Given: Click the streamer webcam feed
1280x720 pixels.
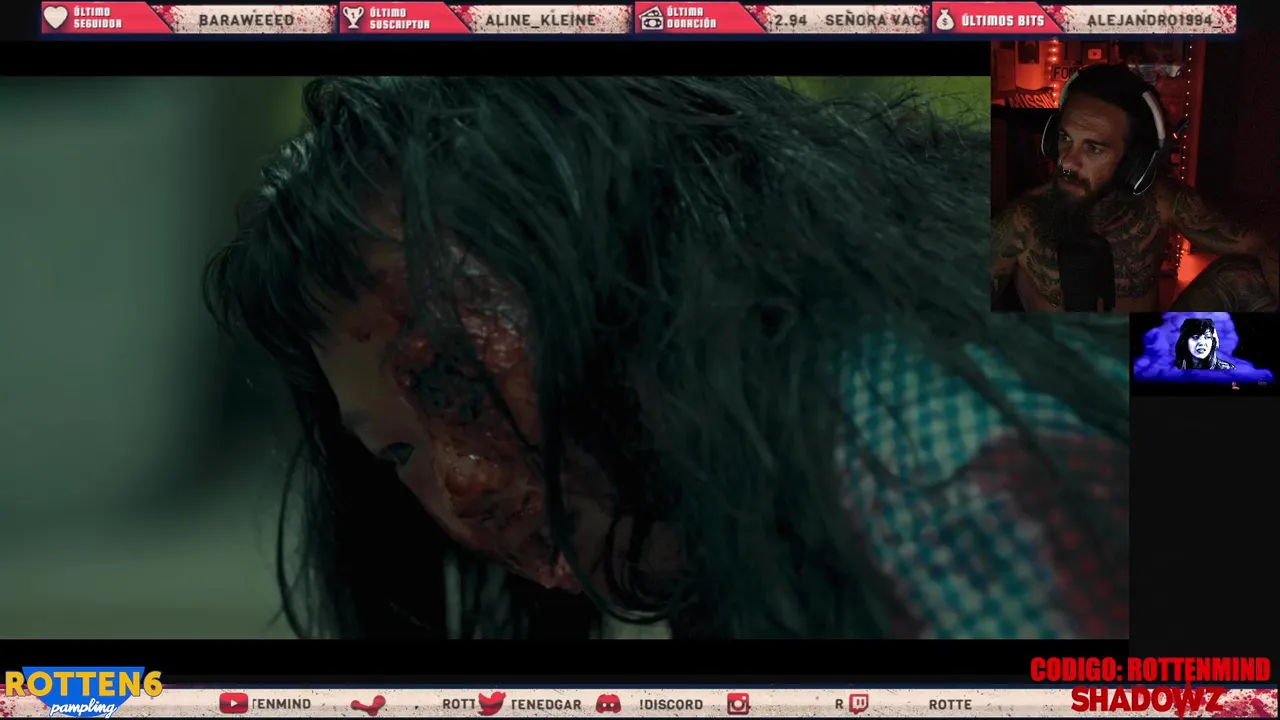Looking at the screenshot, I should 1134,176.
